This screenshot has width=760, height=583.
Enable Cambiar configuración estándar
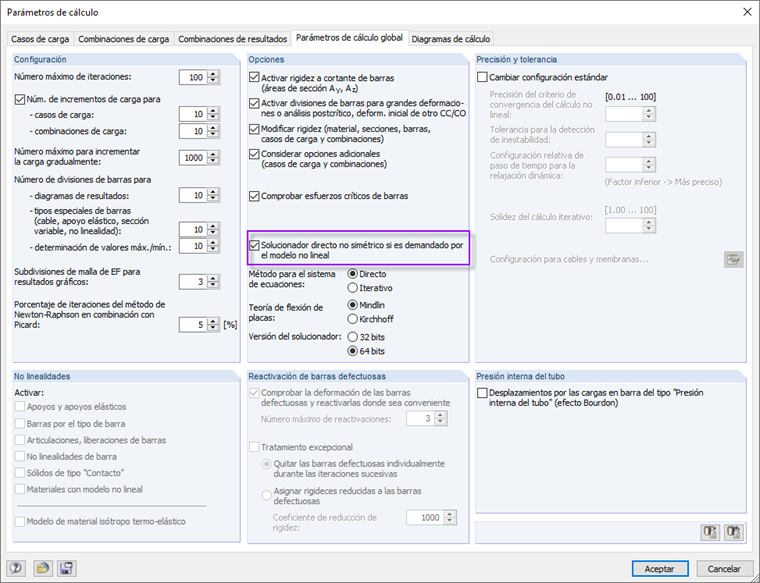[482, 77]
